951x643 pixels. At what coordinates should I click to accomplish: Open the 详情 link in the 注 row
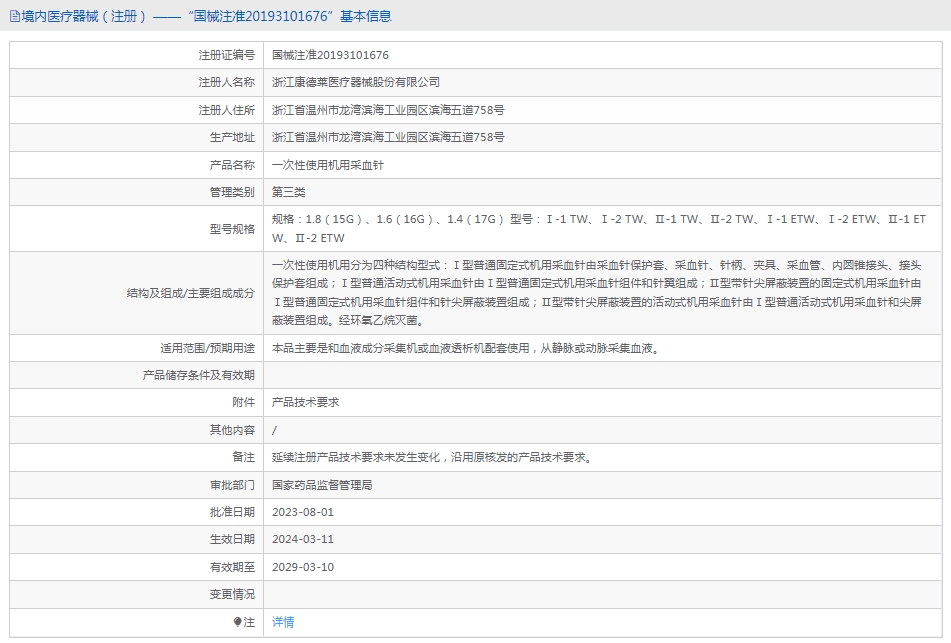(x=283, y=622)
